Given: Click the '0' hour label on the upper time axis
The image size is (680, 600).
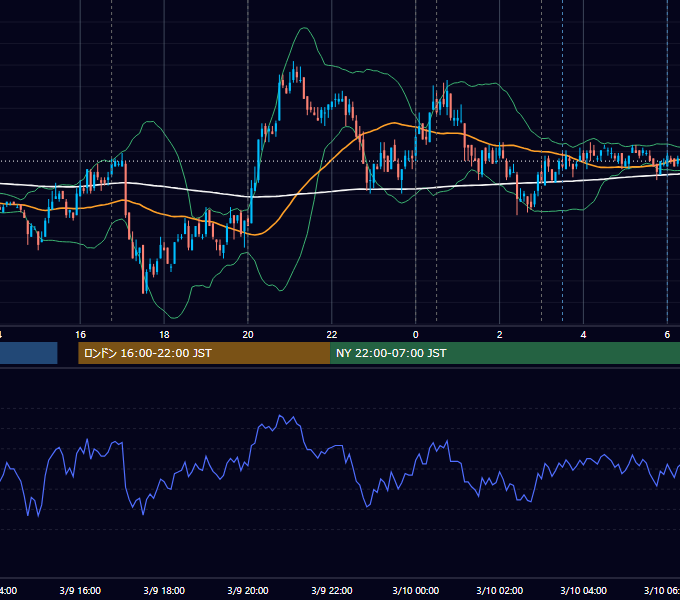Looking at the screenshot, I should 415,335.
